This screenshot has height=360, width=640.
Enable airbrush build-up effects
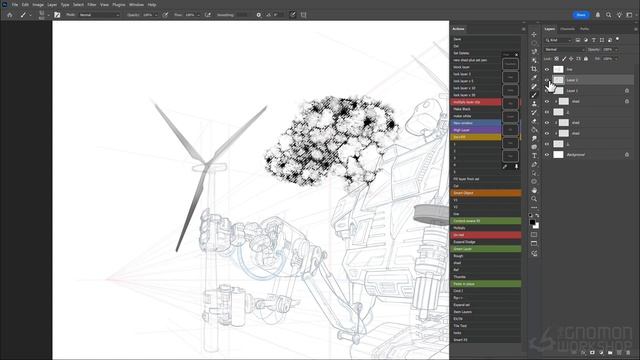(x=208, y=15)
